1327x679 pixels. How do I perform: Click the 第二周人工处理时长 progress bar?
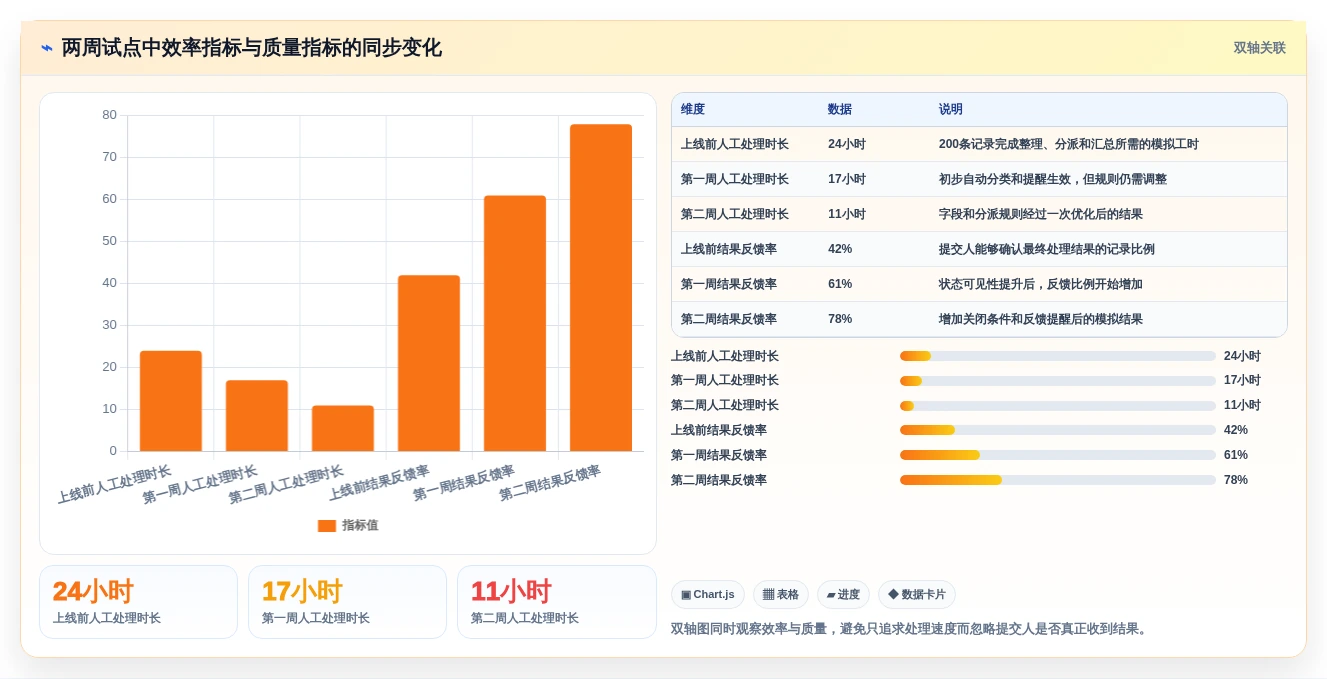1058,406
